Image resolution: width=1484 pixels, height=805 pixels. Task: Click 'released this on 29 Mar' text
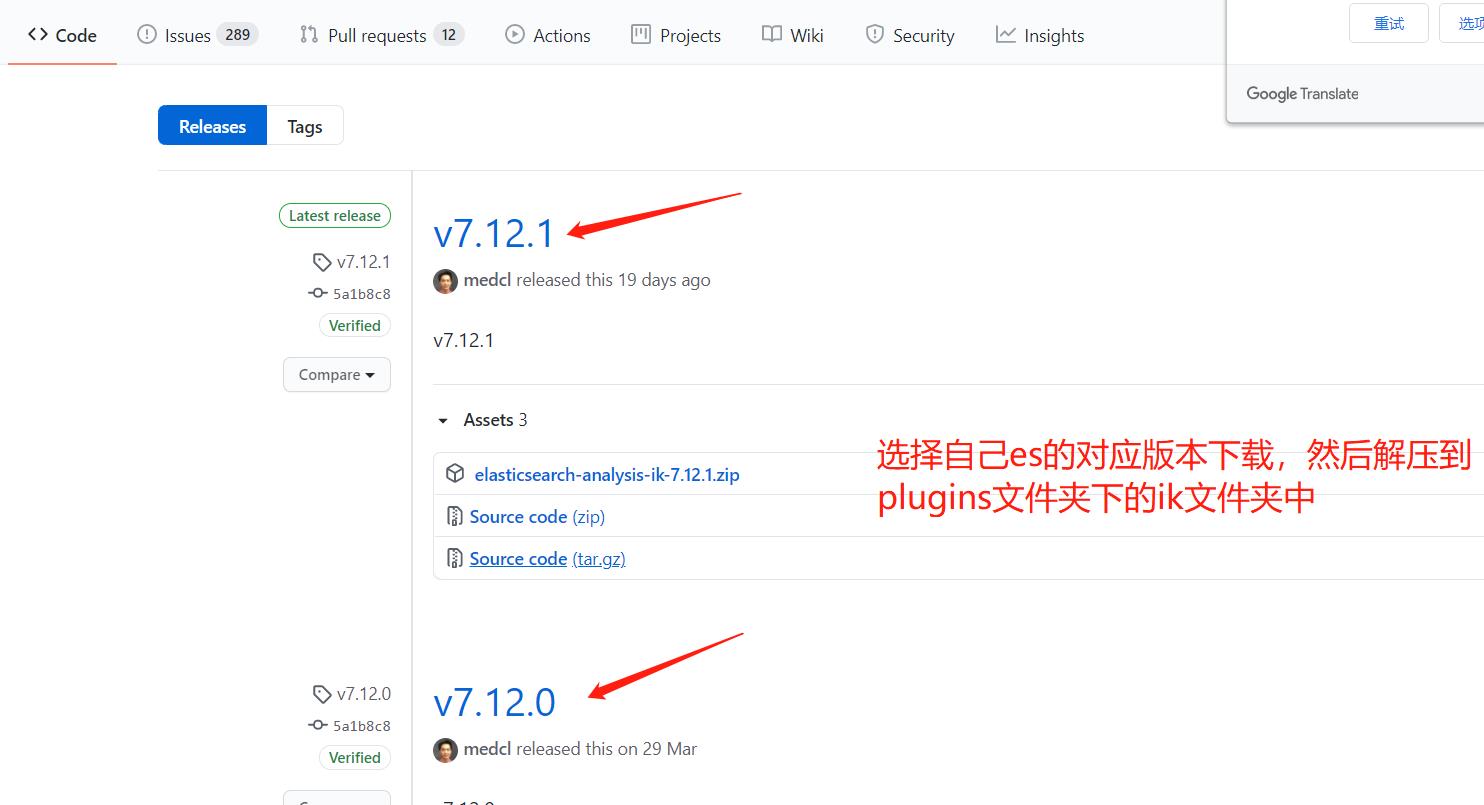pos(607,749)
